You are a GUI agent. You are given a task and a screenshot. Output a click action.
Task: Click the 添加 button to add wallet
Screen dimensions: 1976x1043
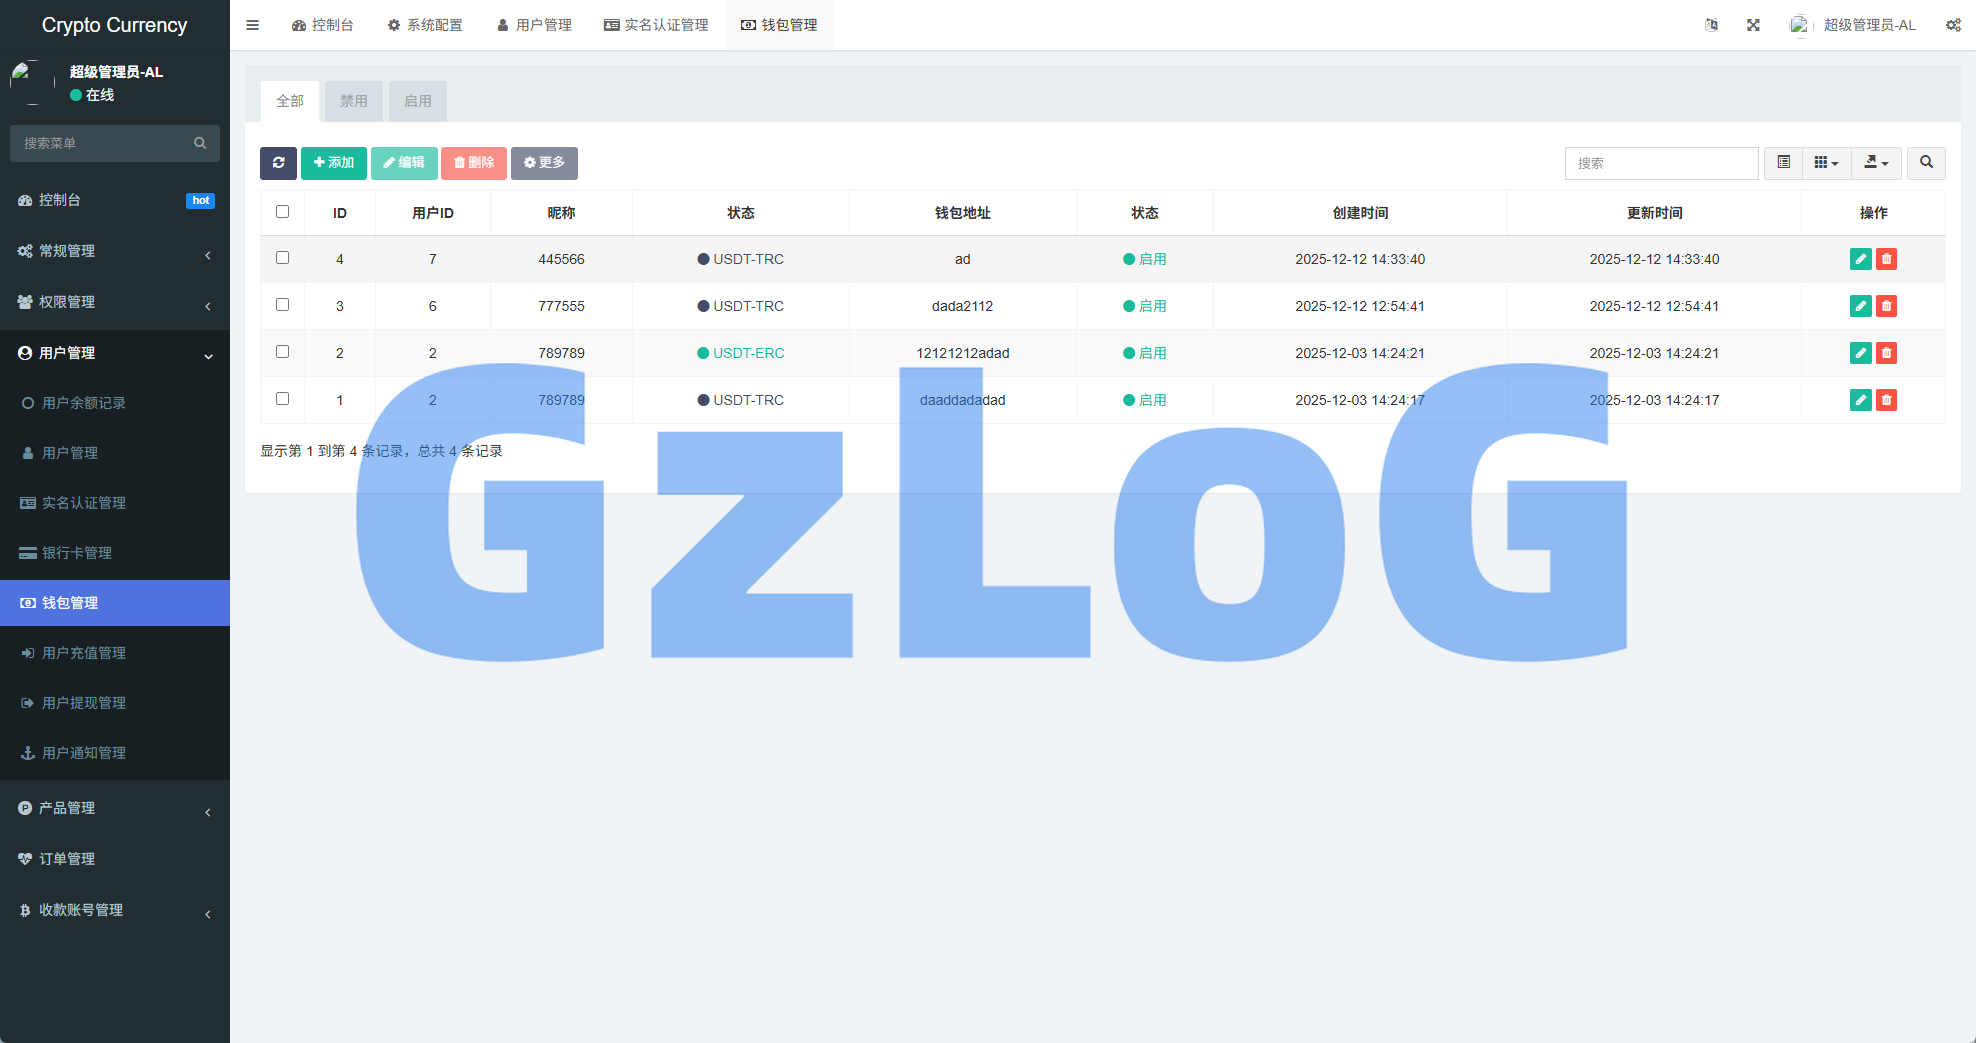coord(334,163)
